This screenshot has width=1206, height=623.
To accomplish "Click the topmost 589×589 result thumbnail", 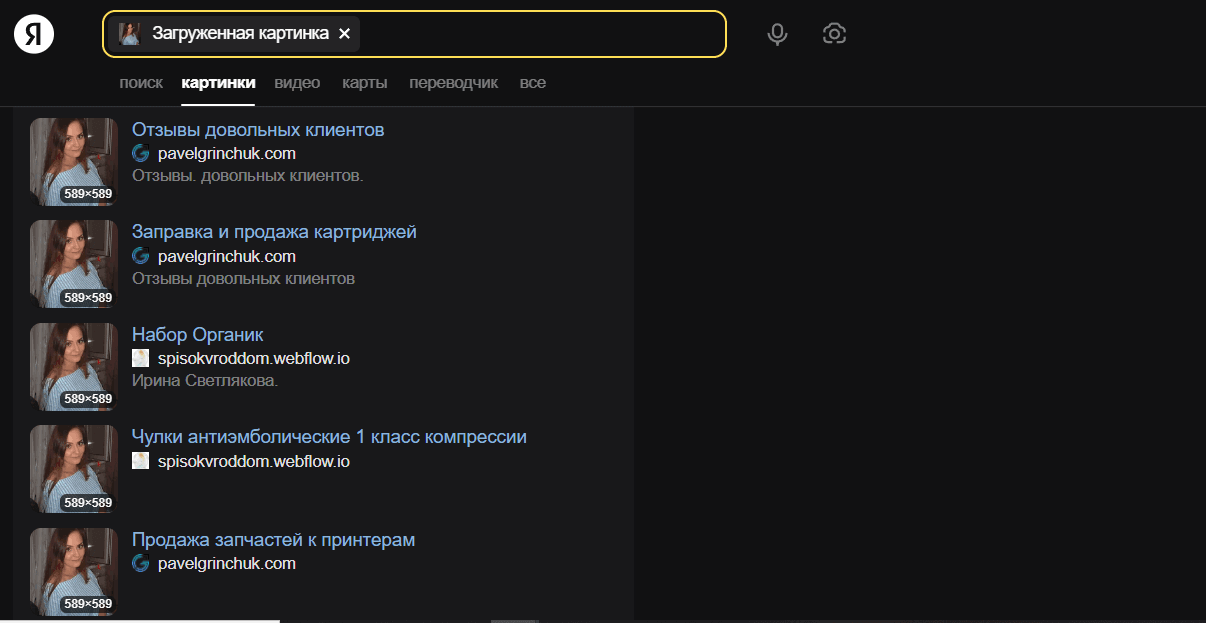I will tap(73, 161).
